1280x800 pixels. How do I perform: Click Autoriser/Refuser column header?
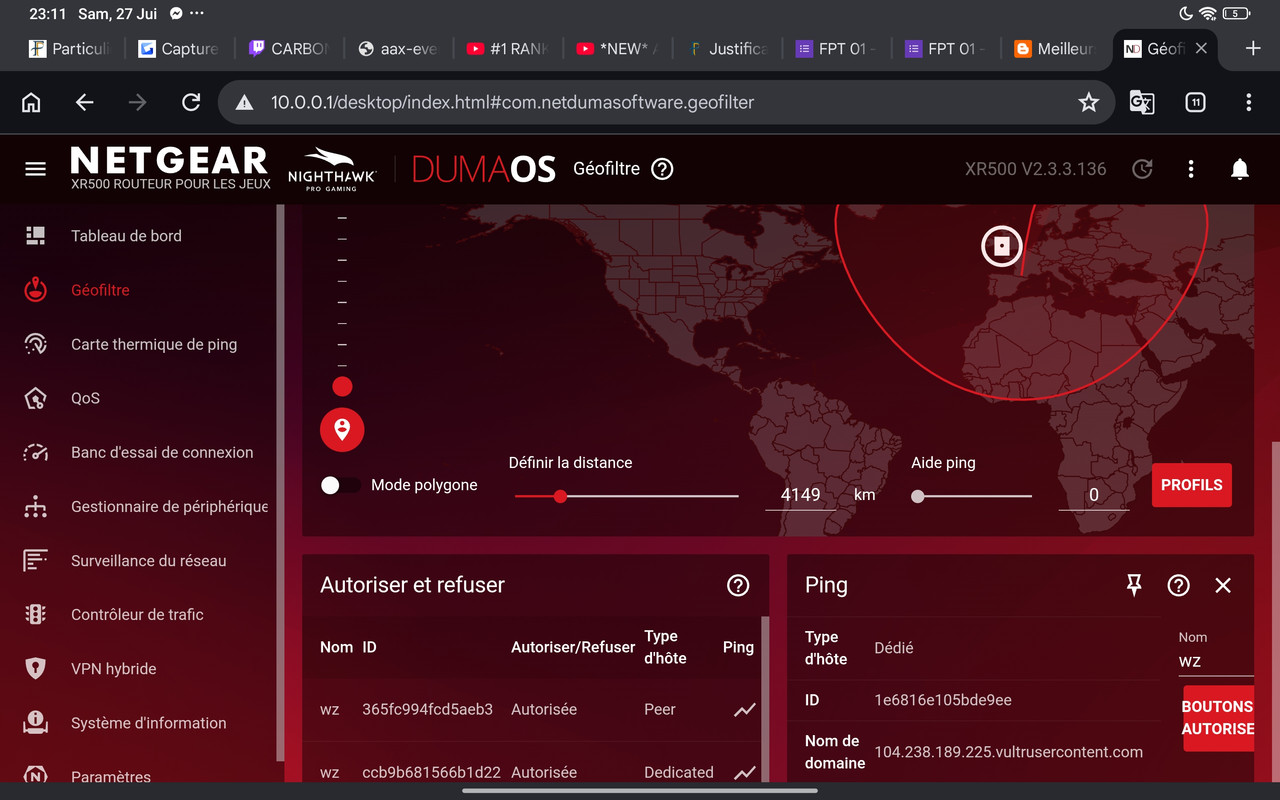coord(573,647)
